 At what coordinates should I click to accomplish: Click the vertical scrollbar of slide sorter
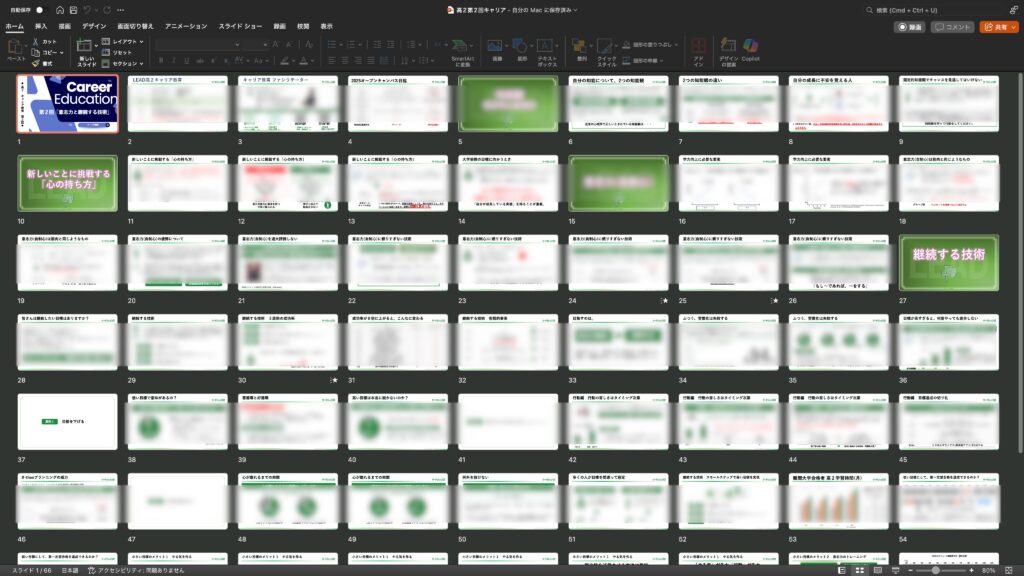(x=1020, y=261)
